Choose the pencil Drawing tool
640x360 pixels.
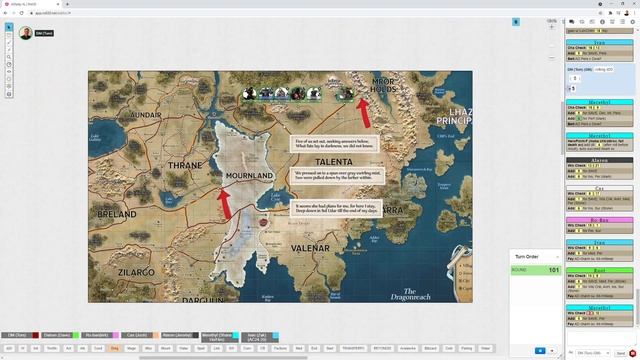coord(9,42)
